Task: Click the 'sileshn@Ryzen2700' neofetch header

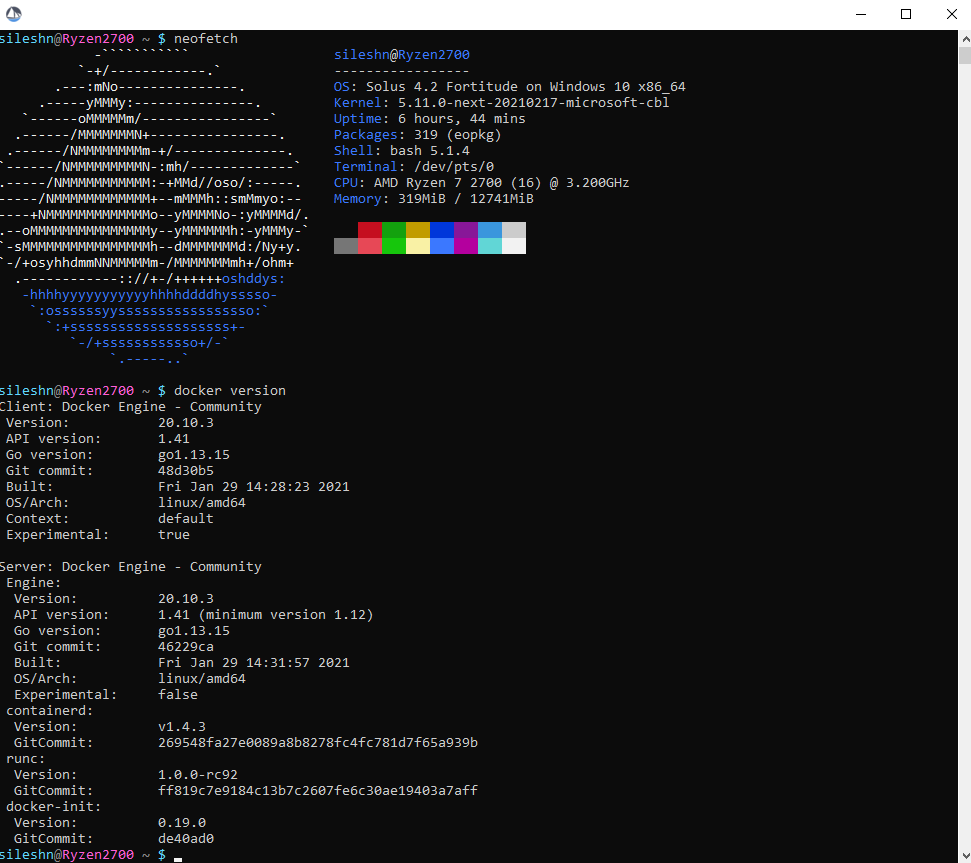Action: point(402,54)
